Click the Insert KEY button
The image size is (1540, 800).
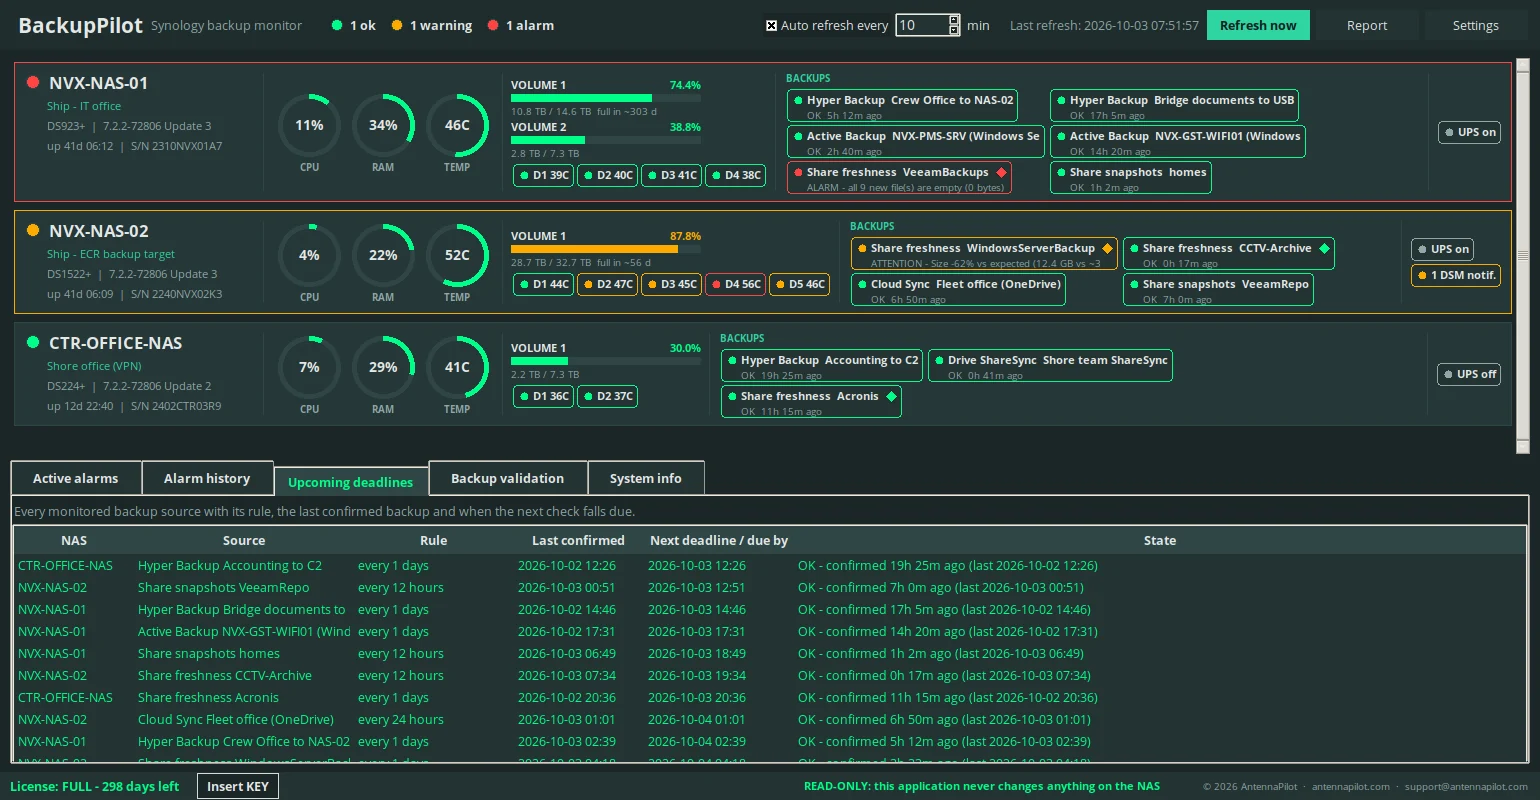coord(238,786)
